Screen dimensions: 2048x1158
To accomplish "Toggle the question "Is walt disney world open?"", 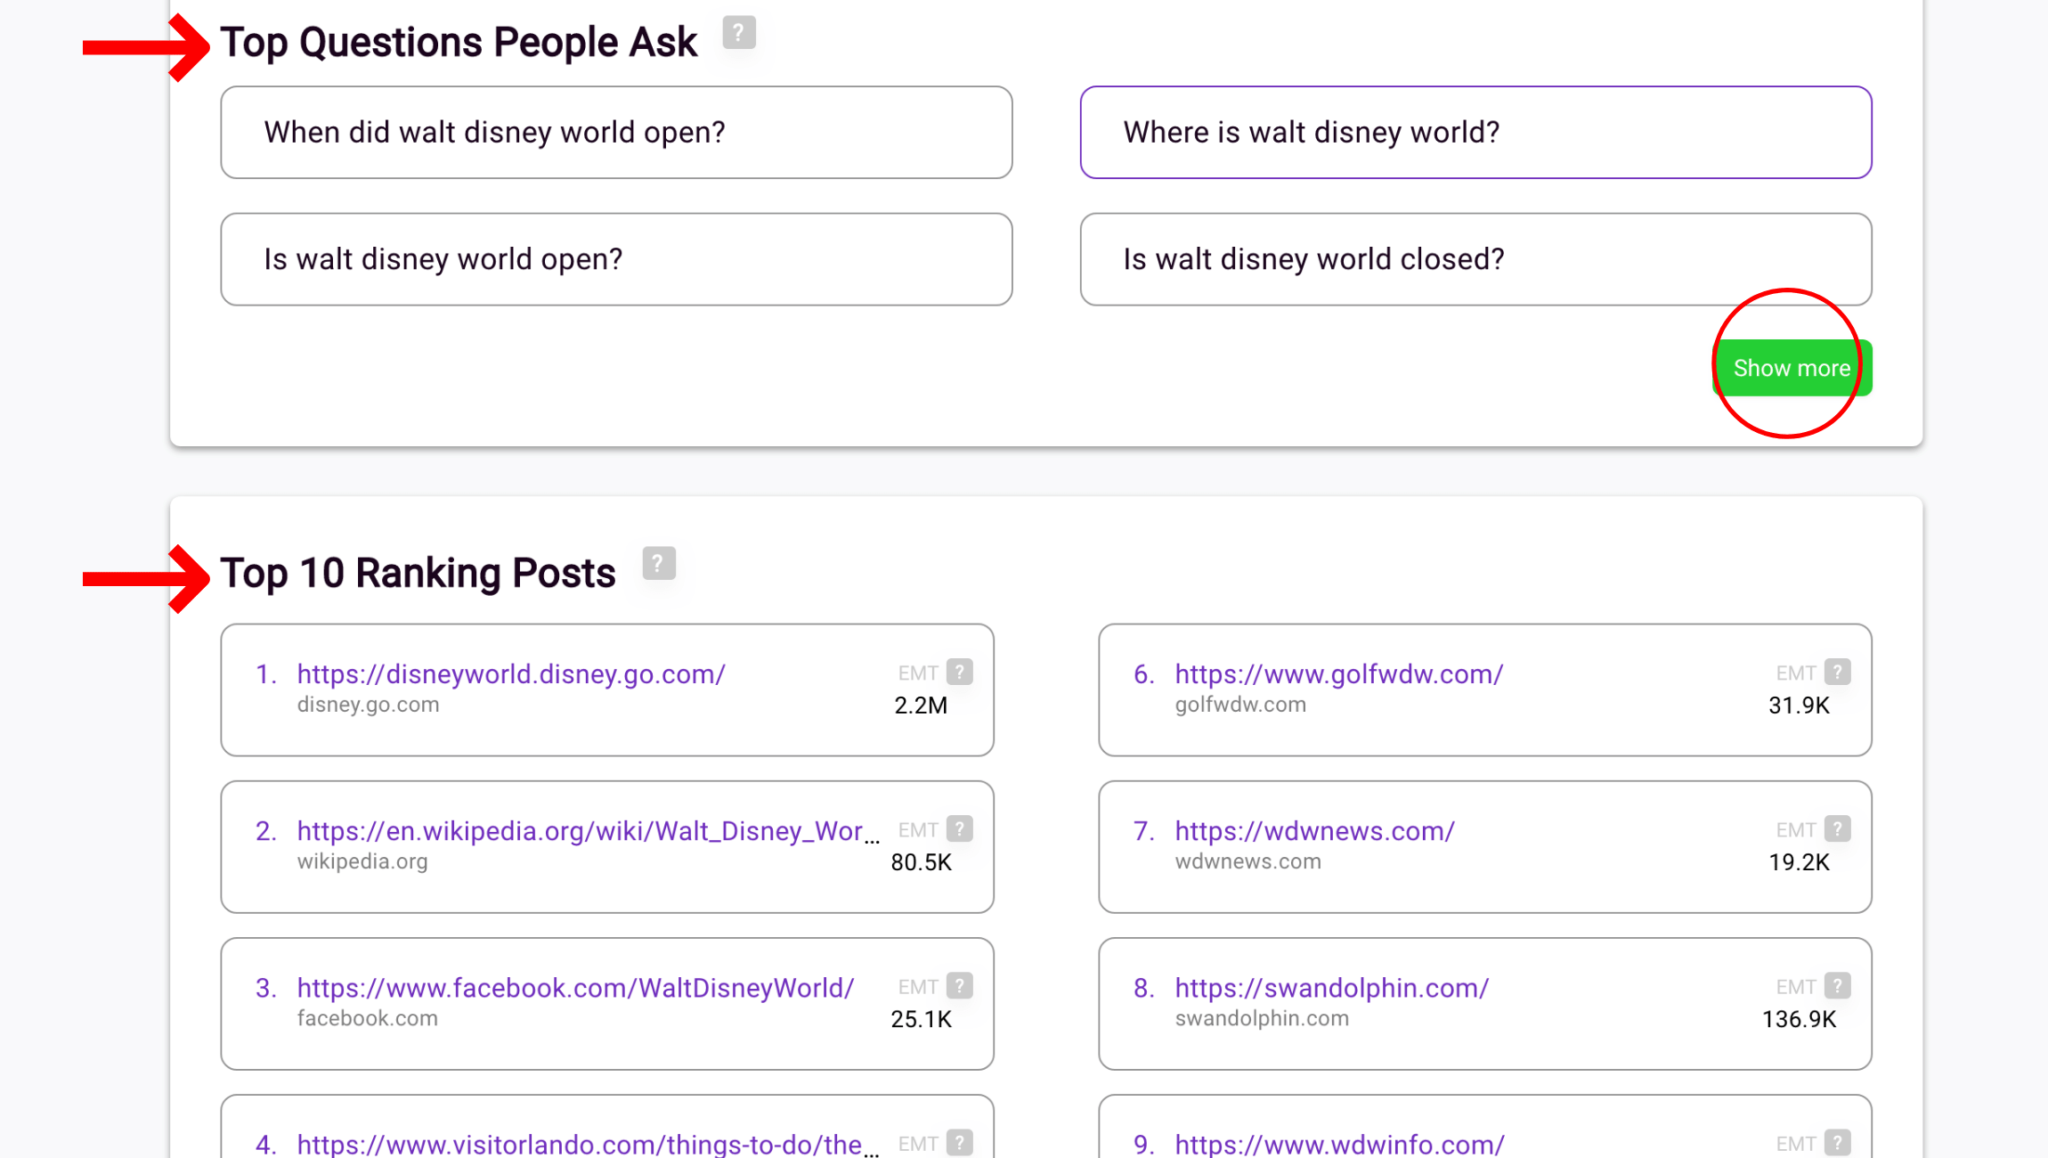I will click(615, 259).
